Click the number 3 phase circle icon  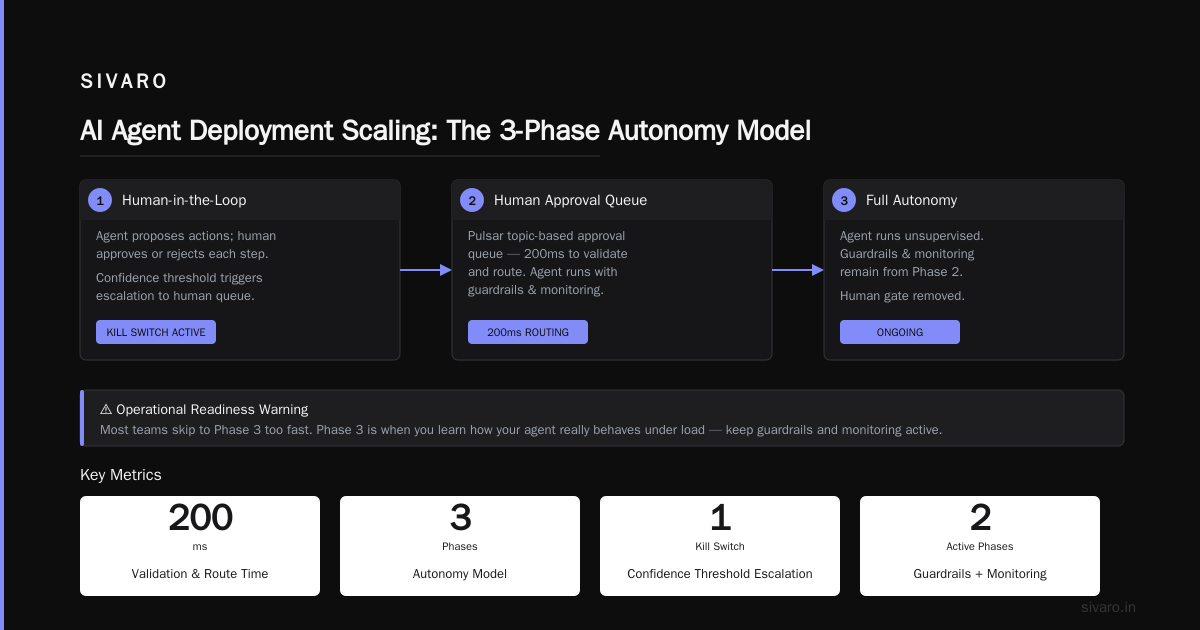844,200
